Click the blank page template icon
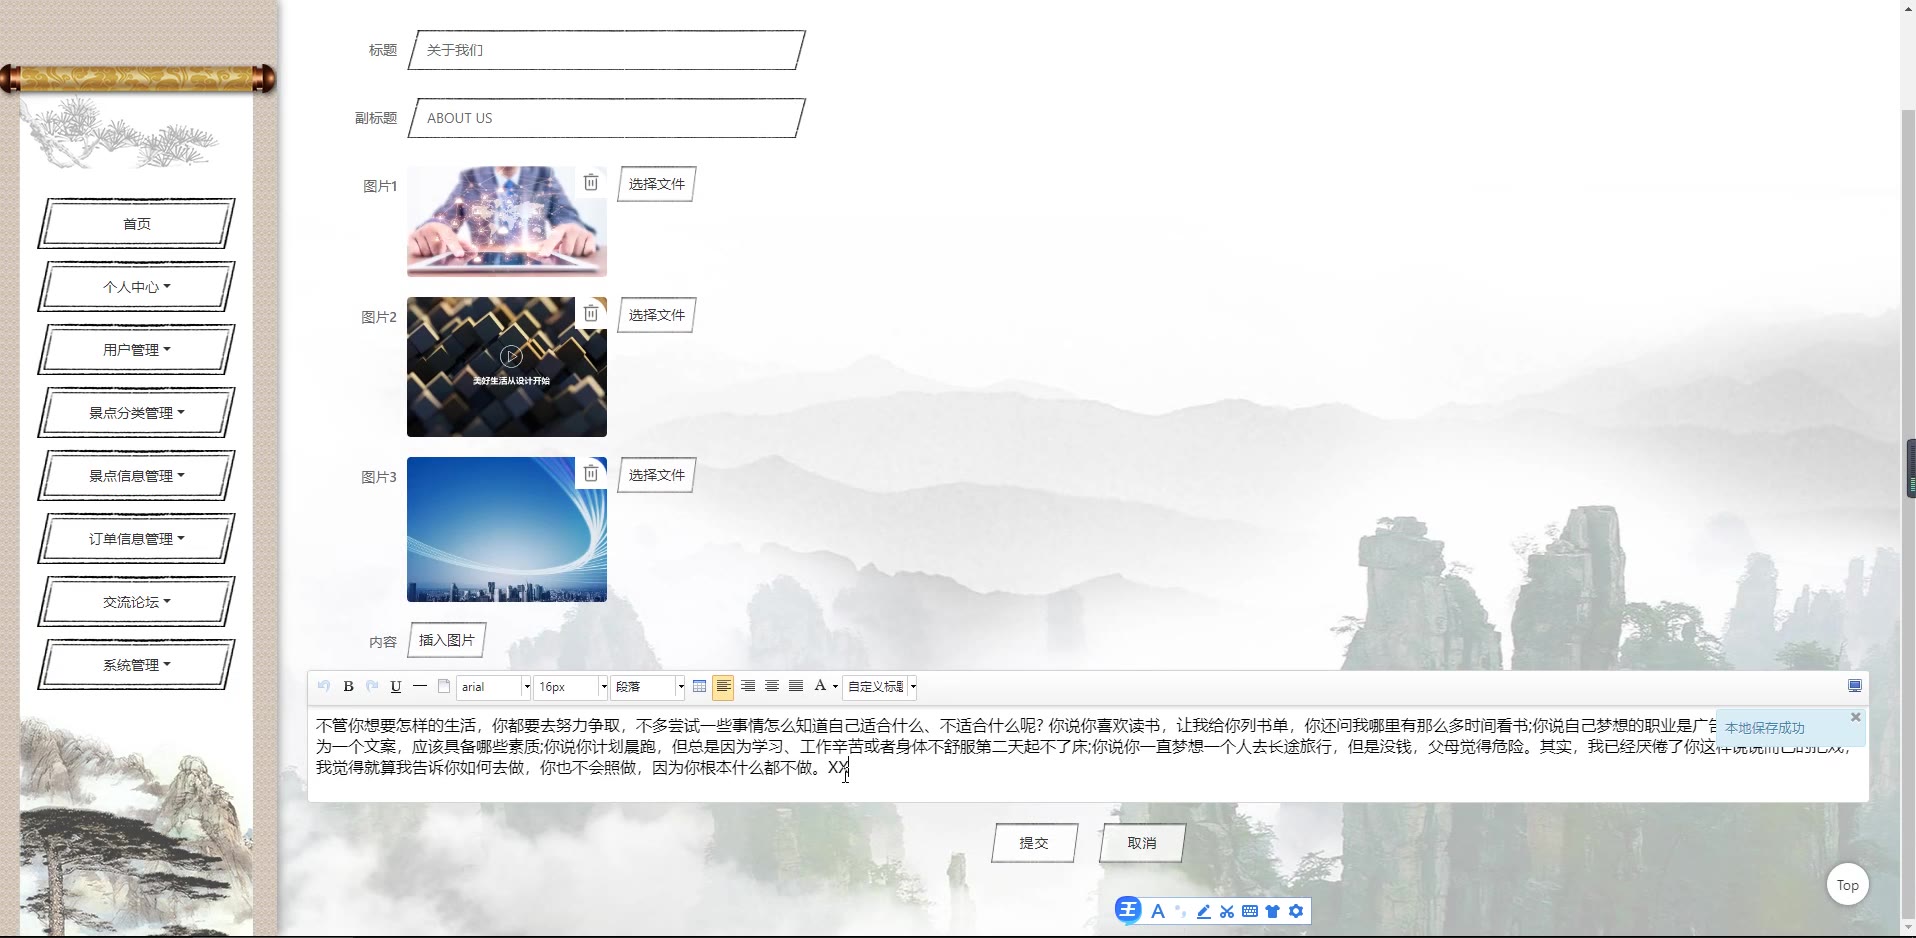Viewport: 1916px width, 938px height. click(444, 686)
